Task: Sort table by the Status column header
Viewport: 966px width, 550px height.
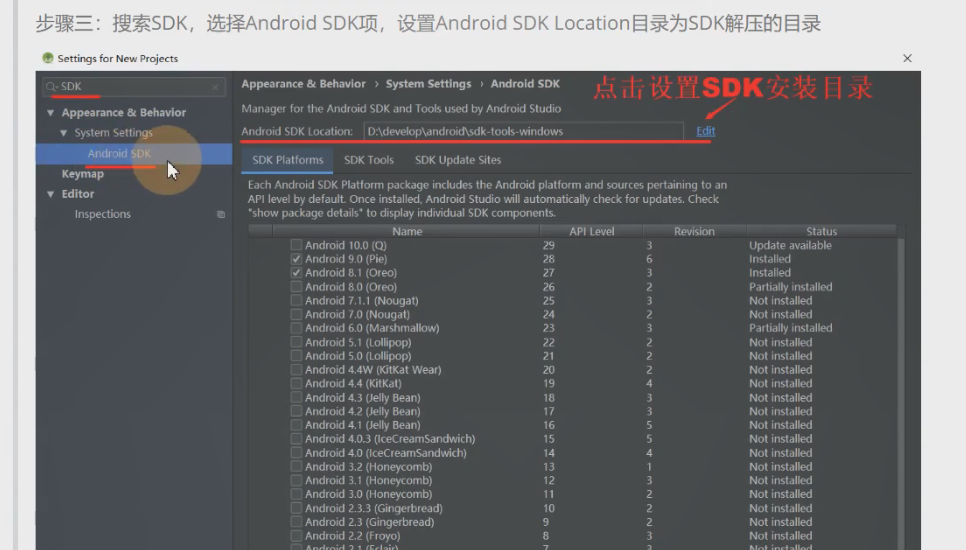Action: click(821, 232)
